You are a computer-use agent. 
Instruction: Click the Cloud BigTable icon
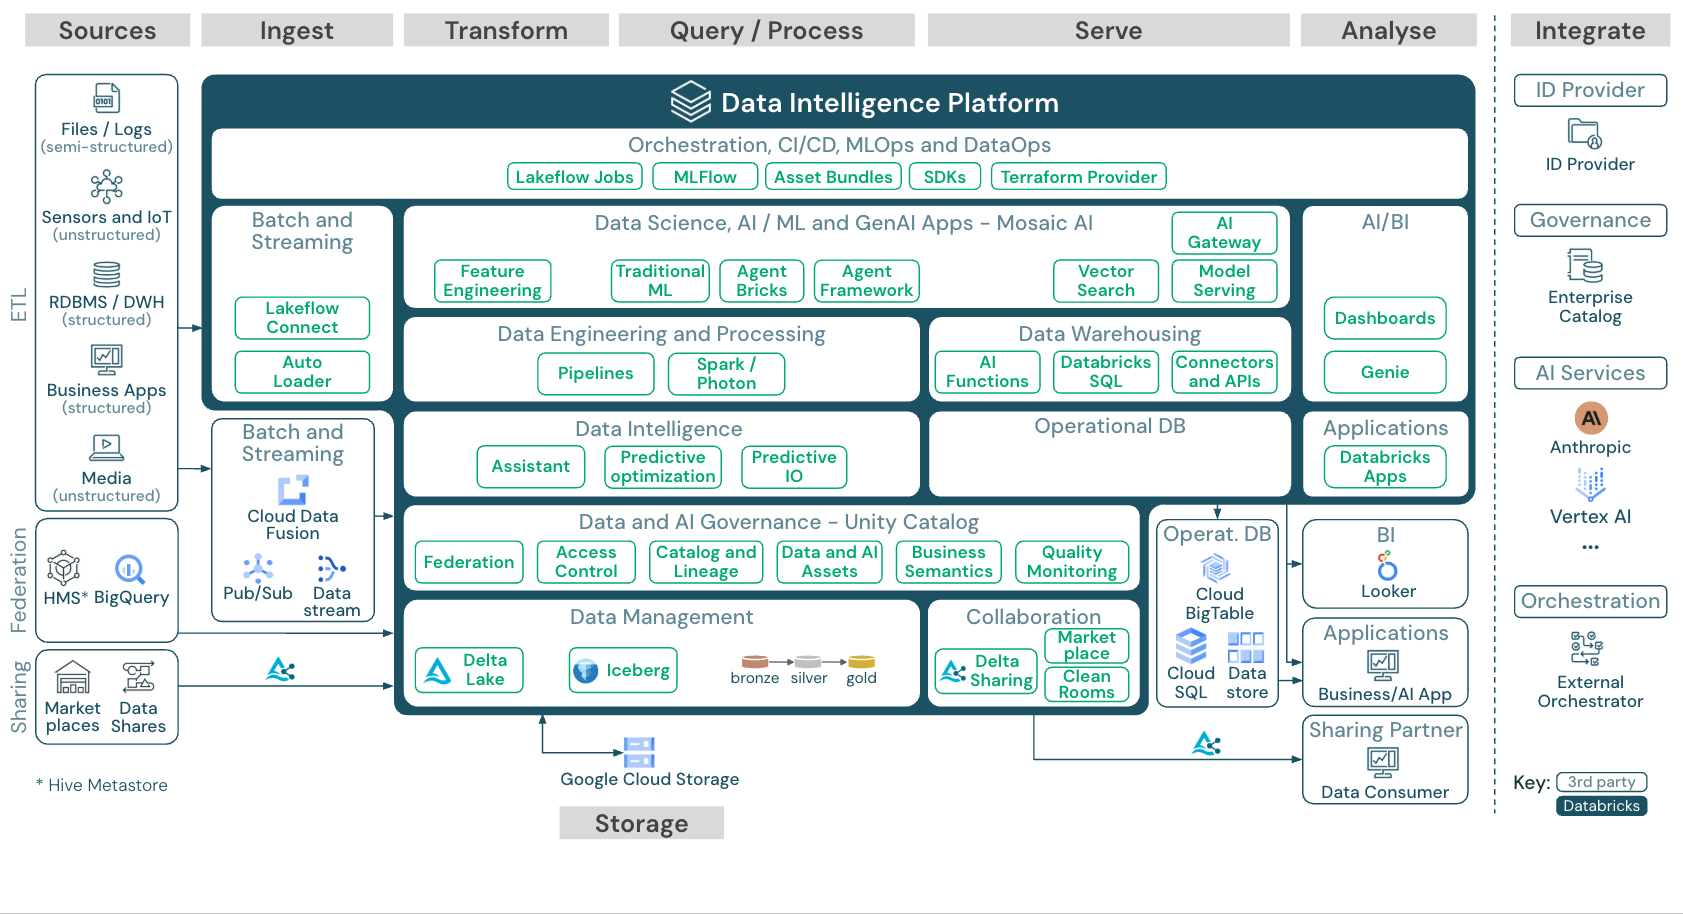tap(1216, 568)
